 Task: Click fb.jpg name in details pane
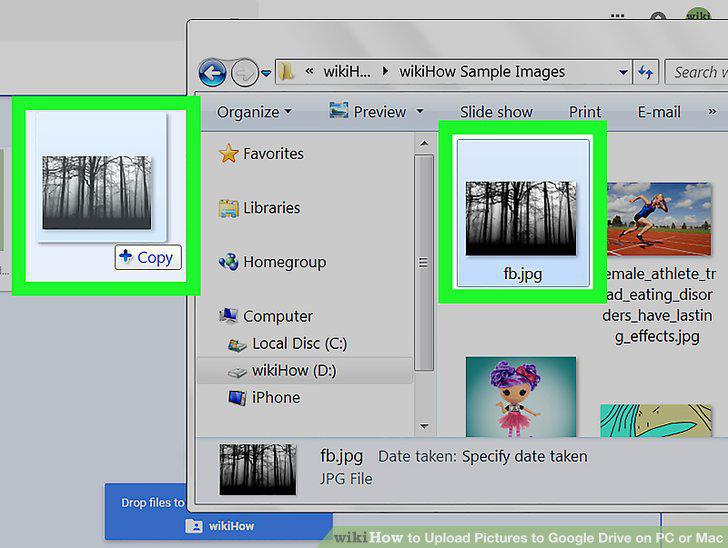341,457
